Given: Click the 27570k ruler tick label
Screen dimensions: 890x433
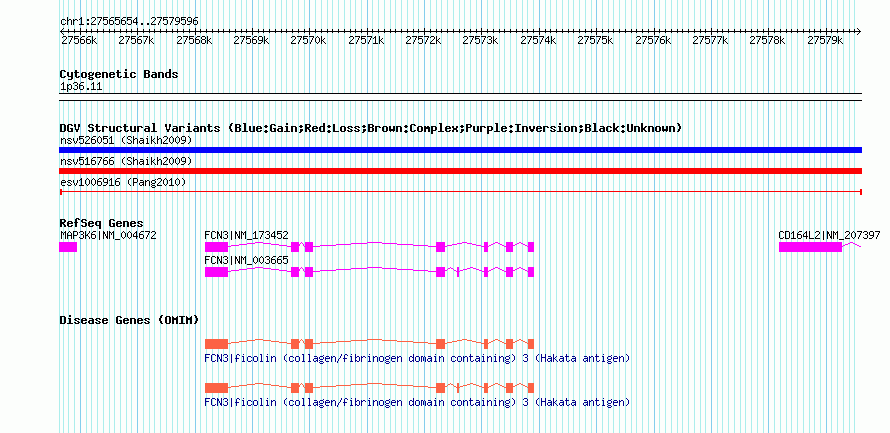Looking at the screenshot, I should click(308, 40).
